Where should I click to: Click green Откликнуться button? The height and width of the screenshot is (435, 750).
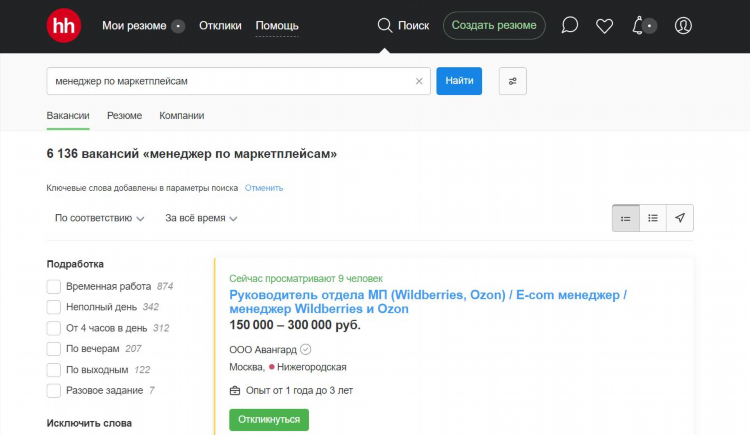pos(269,420)
